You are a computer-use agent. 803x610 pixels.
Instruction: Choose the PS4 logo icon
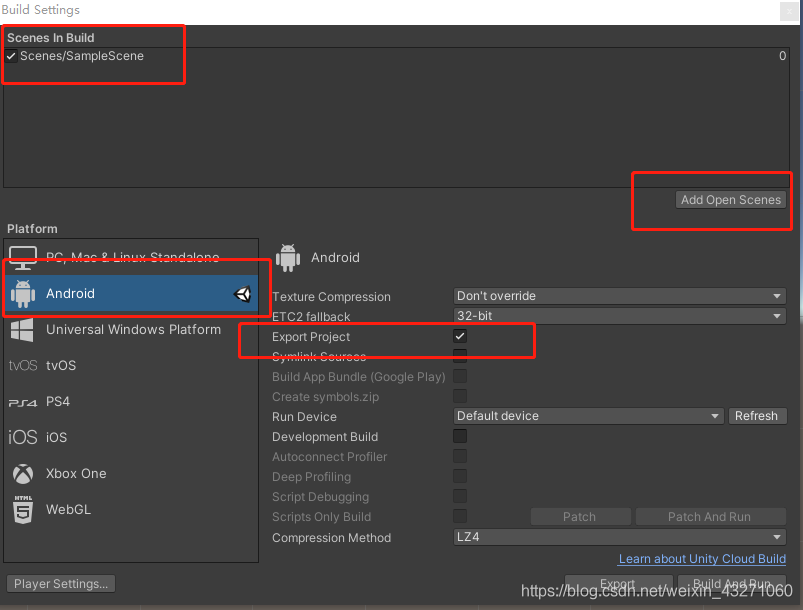coord(23,403)
